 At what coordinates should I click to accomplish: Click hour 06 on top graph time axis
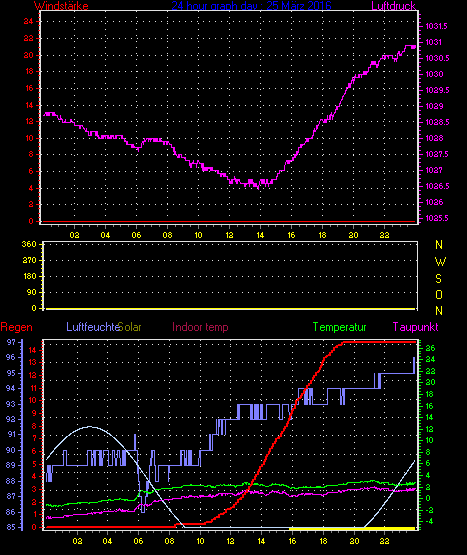pyautogui.click(x=136, y=235)
